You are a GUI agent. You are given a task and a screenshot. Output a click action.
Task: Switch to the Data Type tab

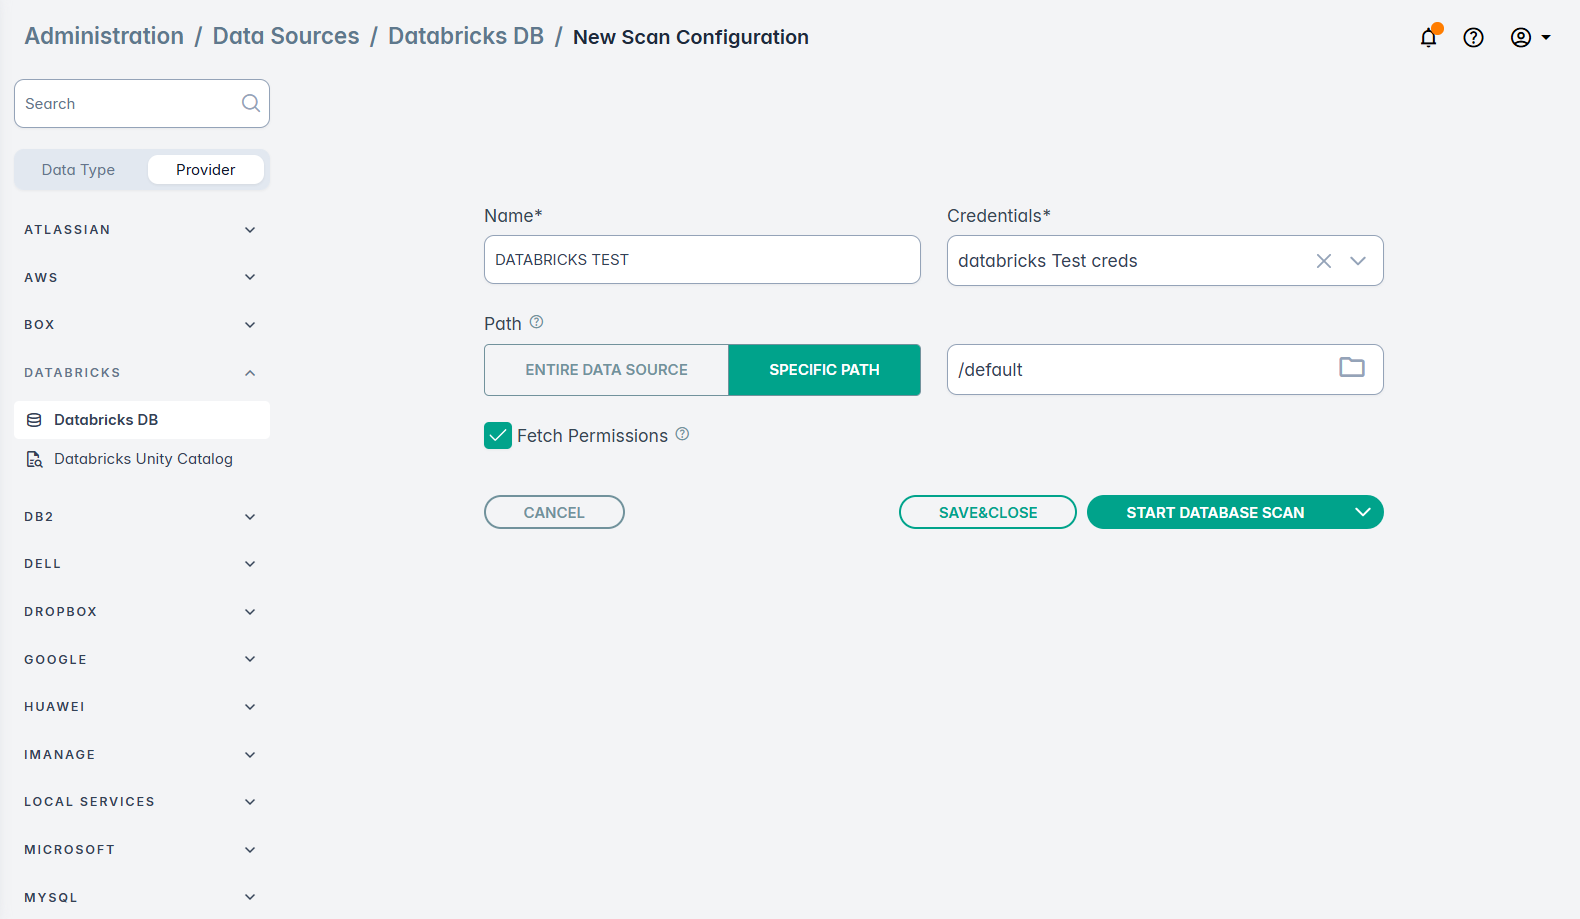(78, 170)
